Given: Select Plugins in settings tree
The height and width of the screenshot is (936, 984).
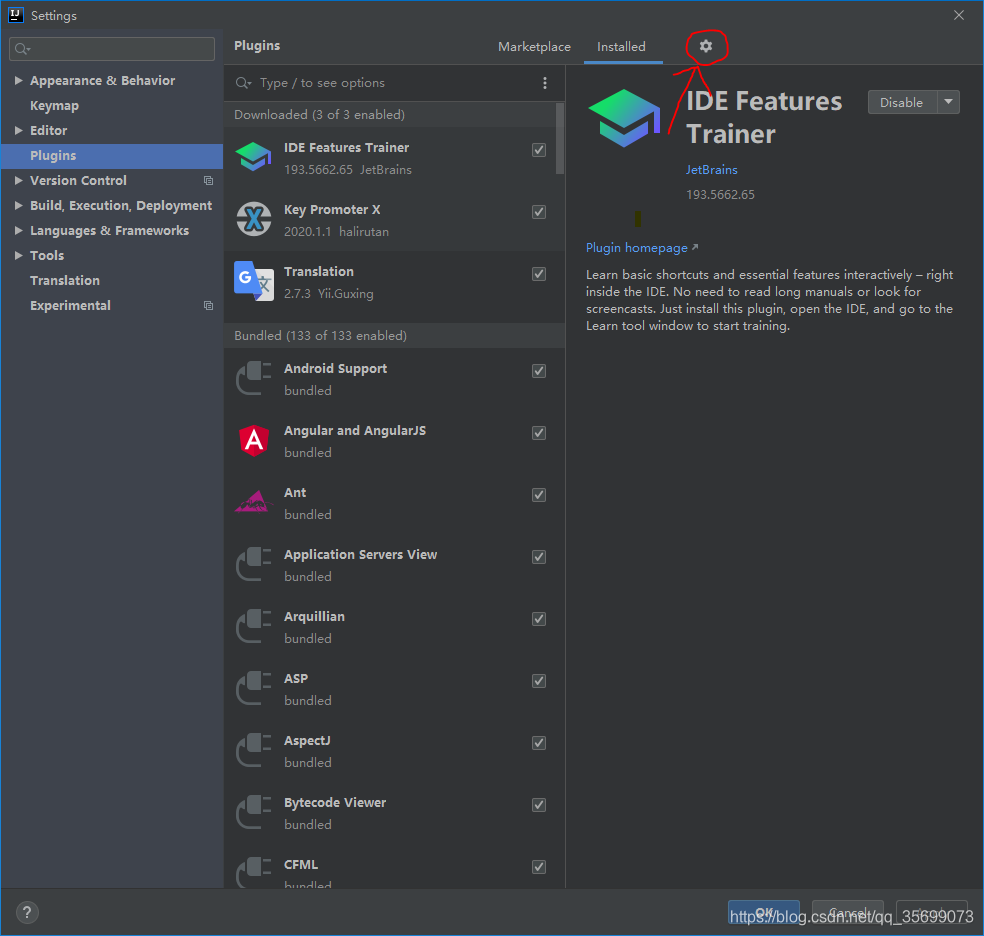Looking at the screenshot, I should [112, 156].
